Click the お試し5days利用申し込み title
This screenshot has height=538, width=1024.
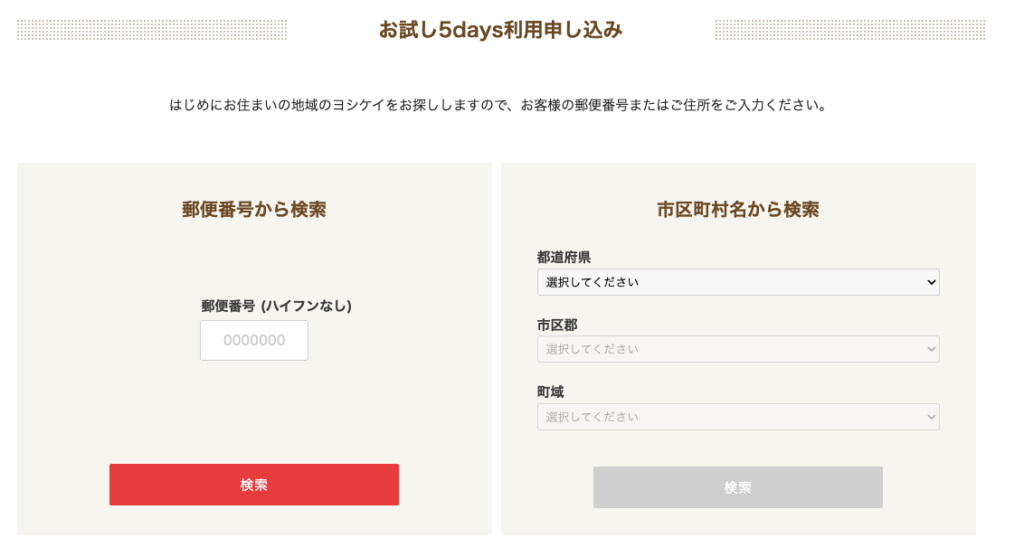(x=500, y=30)
